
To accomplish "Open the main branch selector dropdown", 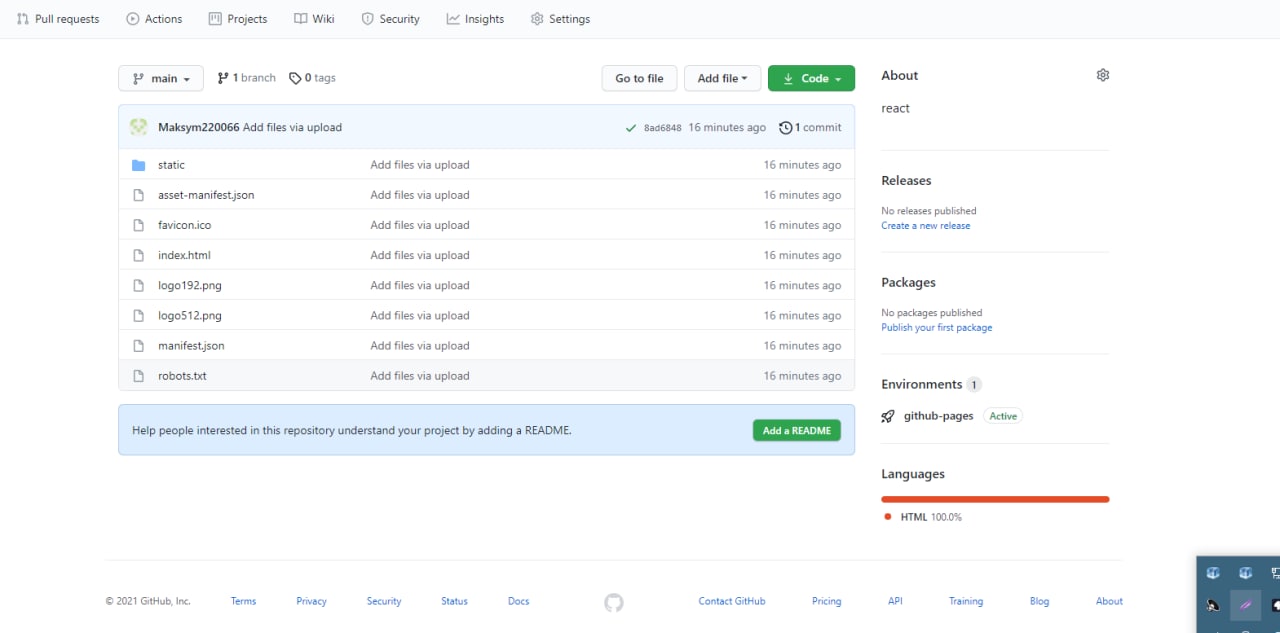I will (161, 78).
